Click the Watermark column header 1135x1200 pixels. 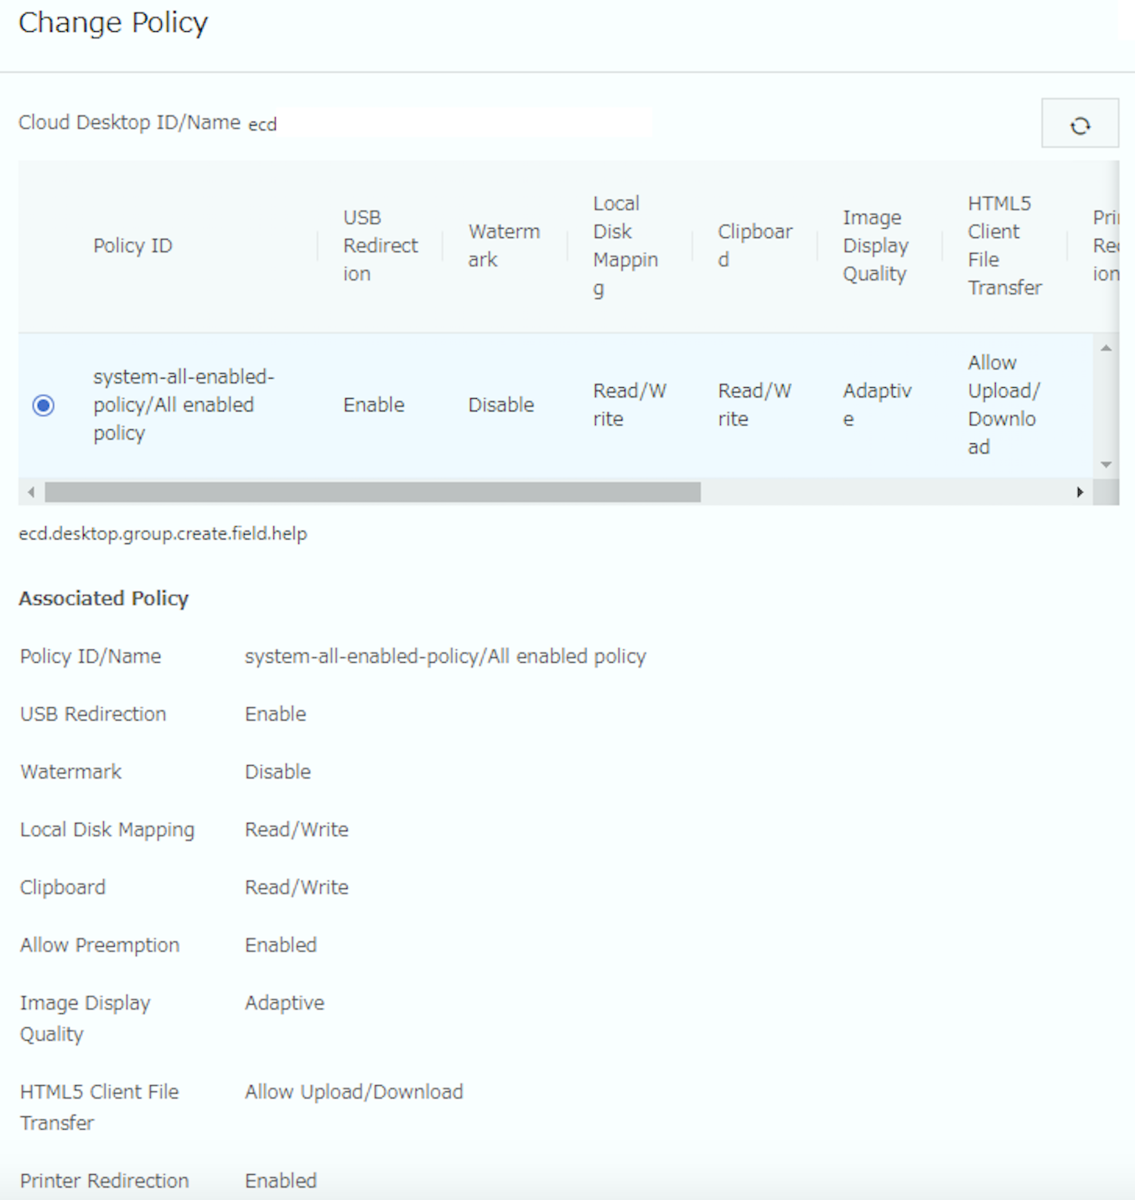503,246
